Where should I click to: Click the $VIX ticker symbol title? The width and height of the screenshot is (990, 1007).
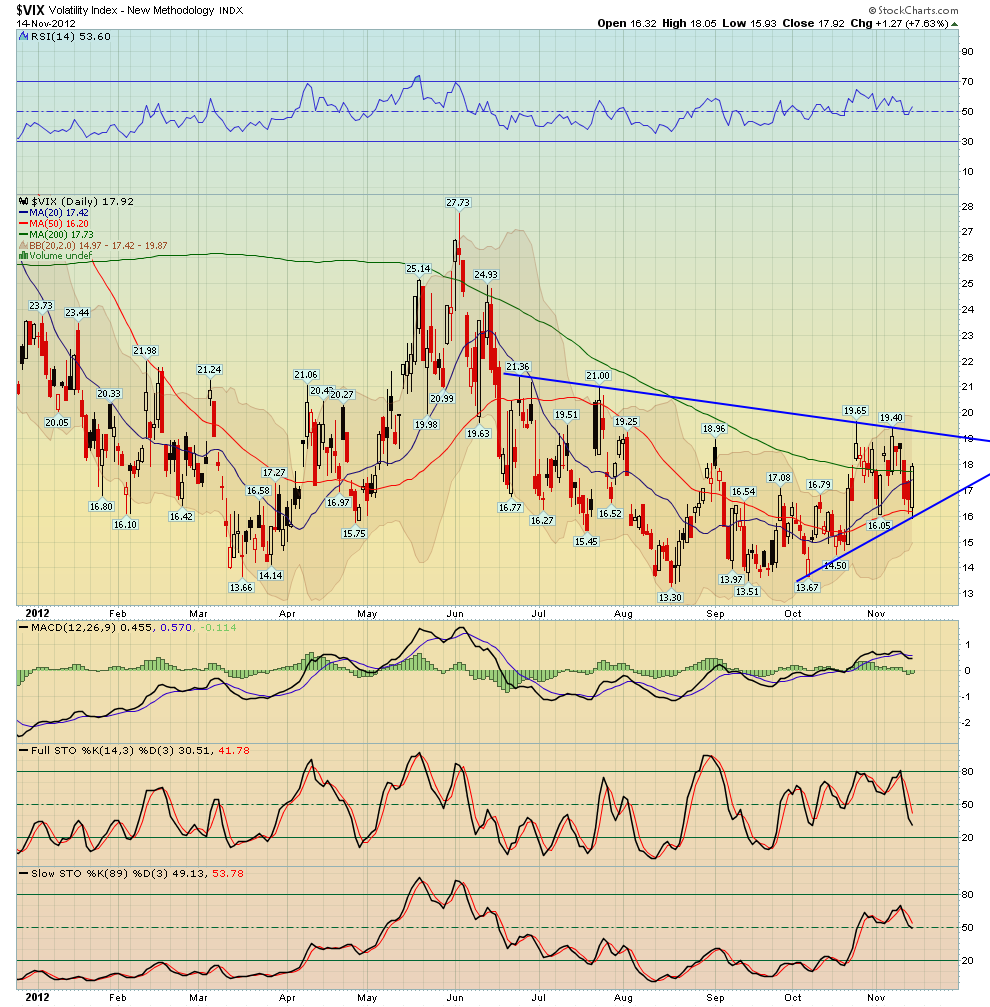pos(31,9)
